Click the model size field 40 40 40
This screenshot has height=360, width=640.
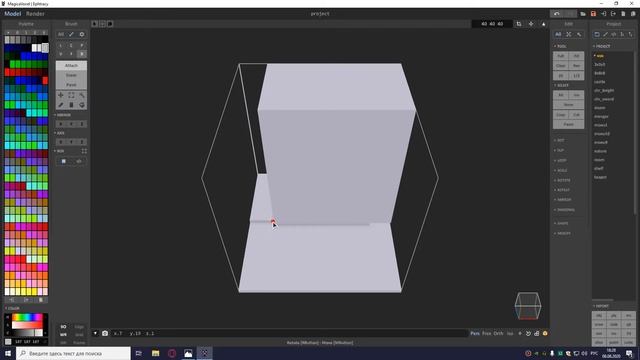click(x=492, y=24)
